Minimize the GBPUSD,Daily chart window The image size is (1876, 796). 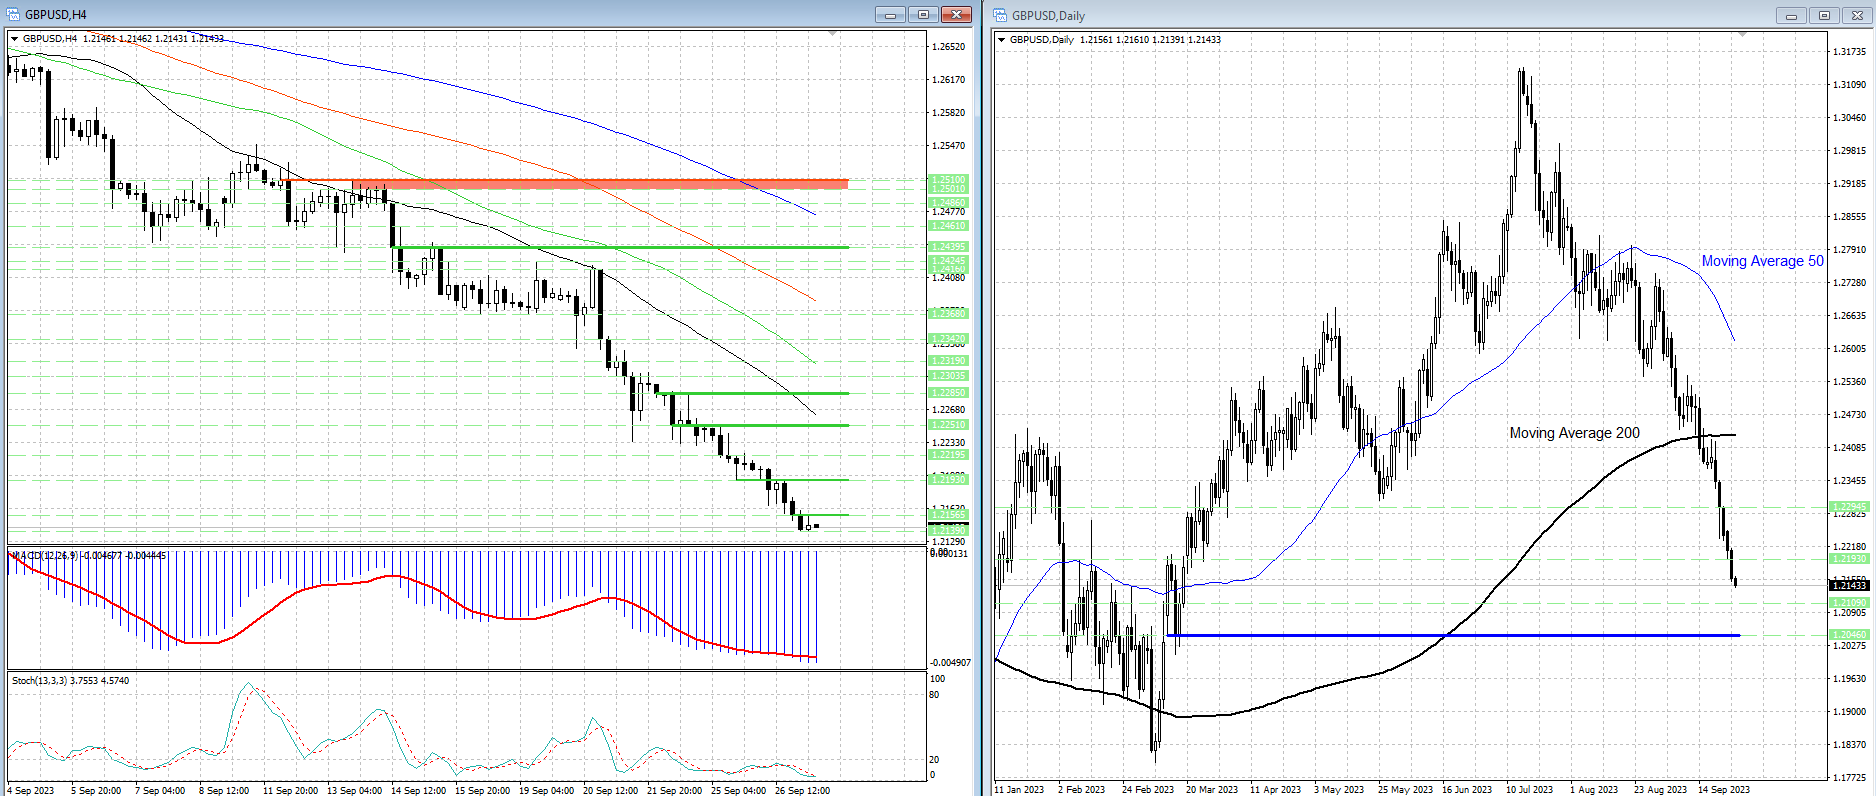(1791, 15)
